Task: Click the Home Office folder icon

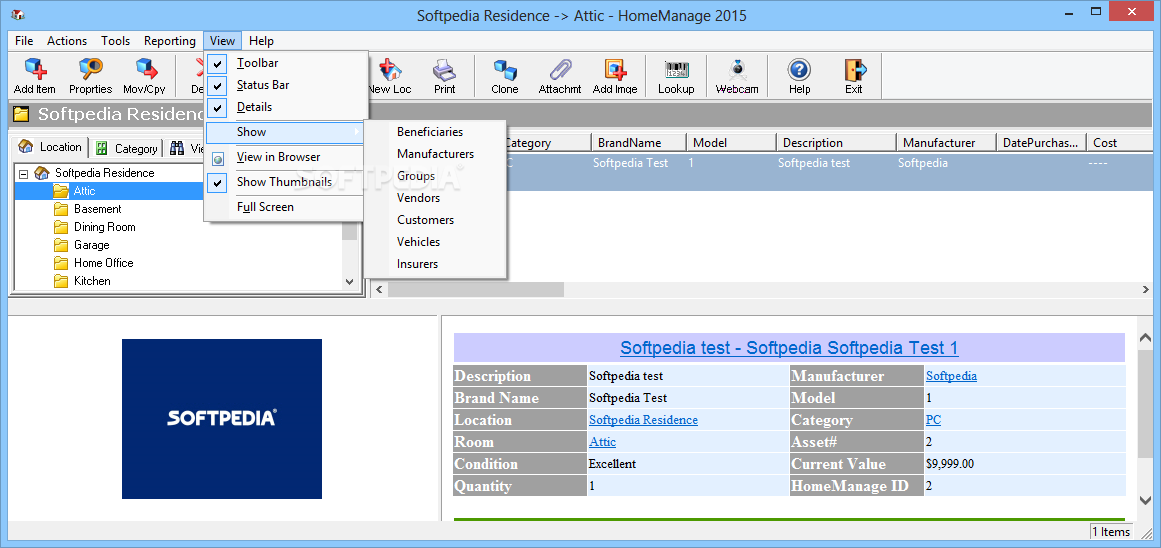Action: pos(61,263)
